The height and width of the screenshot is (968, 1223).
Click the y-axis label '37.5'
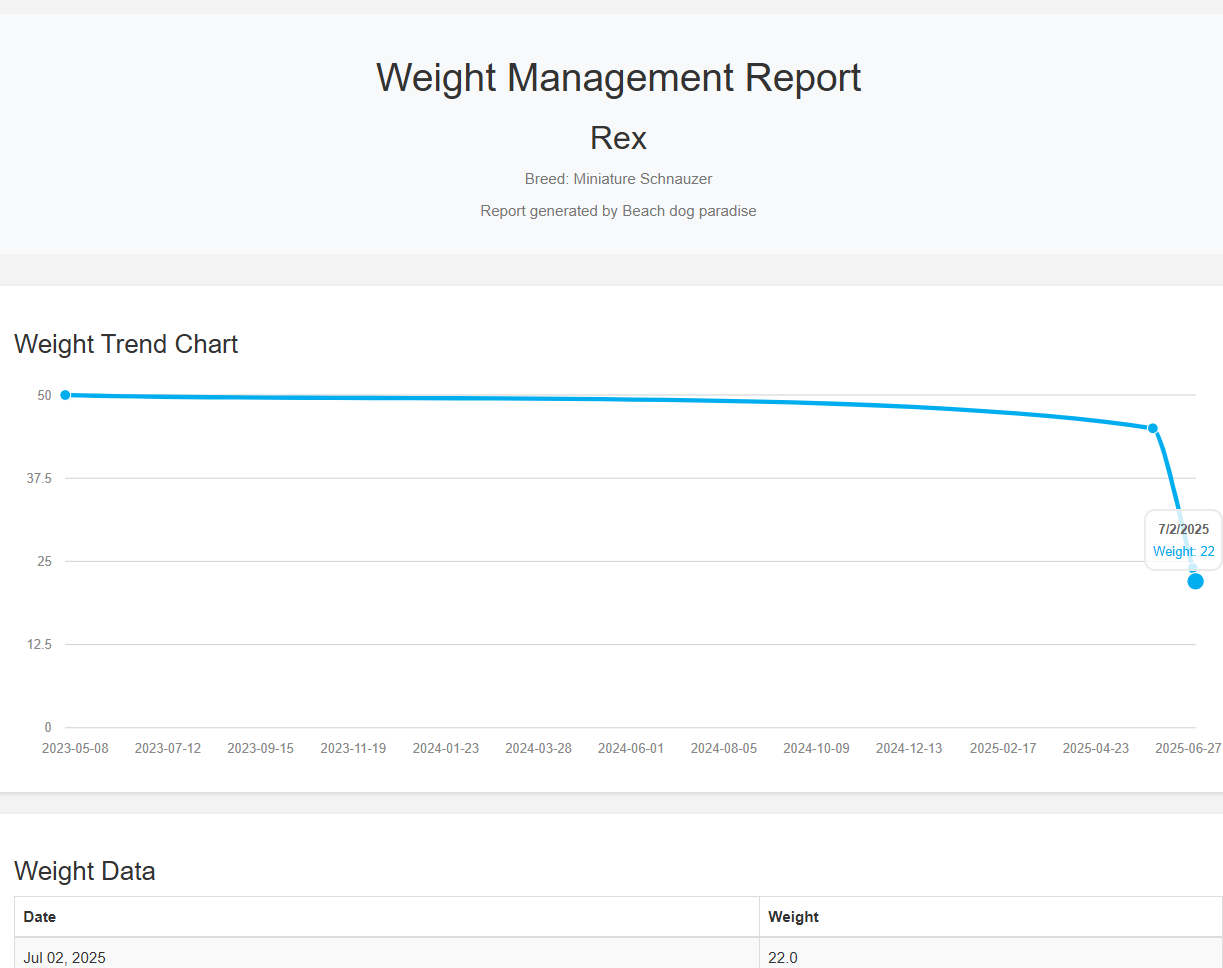(x=39, y=478)
